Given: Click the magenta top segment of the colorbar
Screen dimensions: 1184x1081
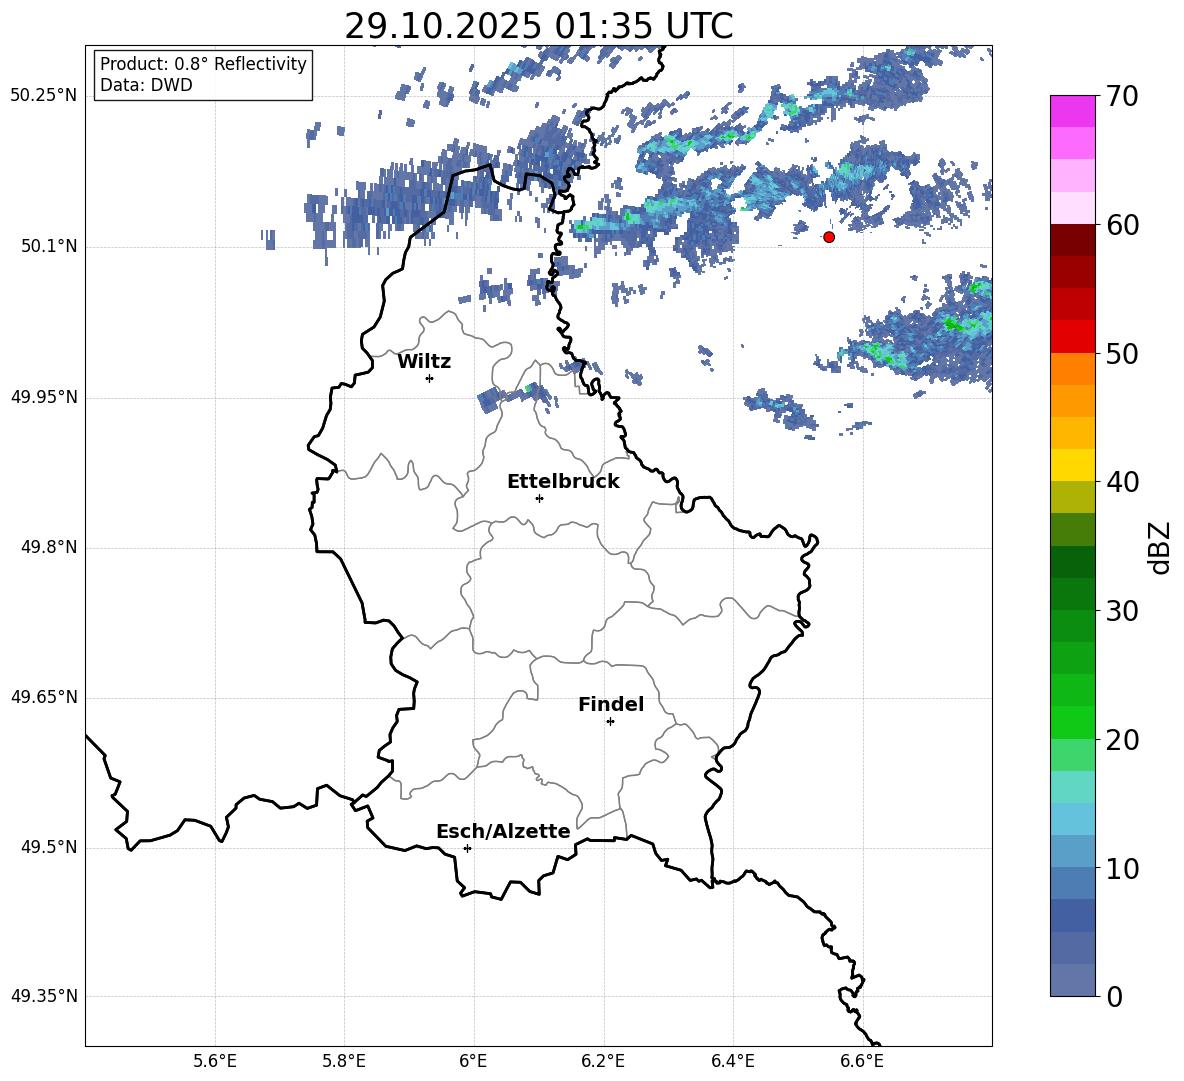Looking at the screenshot, I should [1072, 112].
